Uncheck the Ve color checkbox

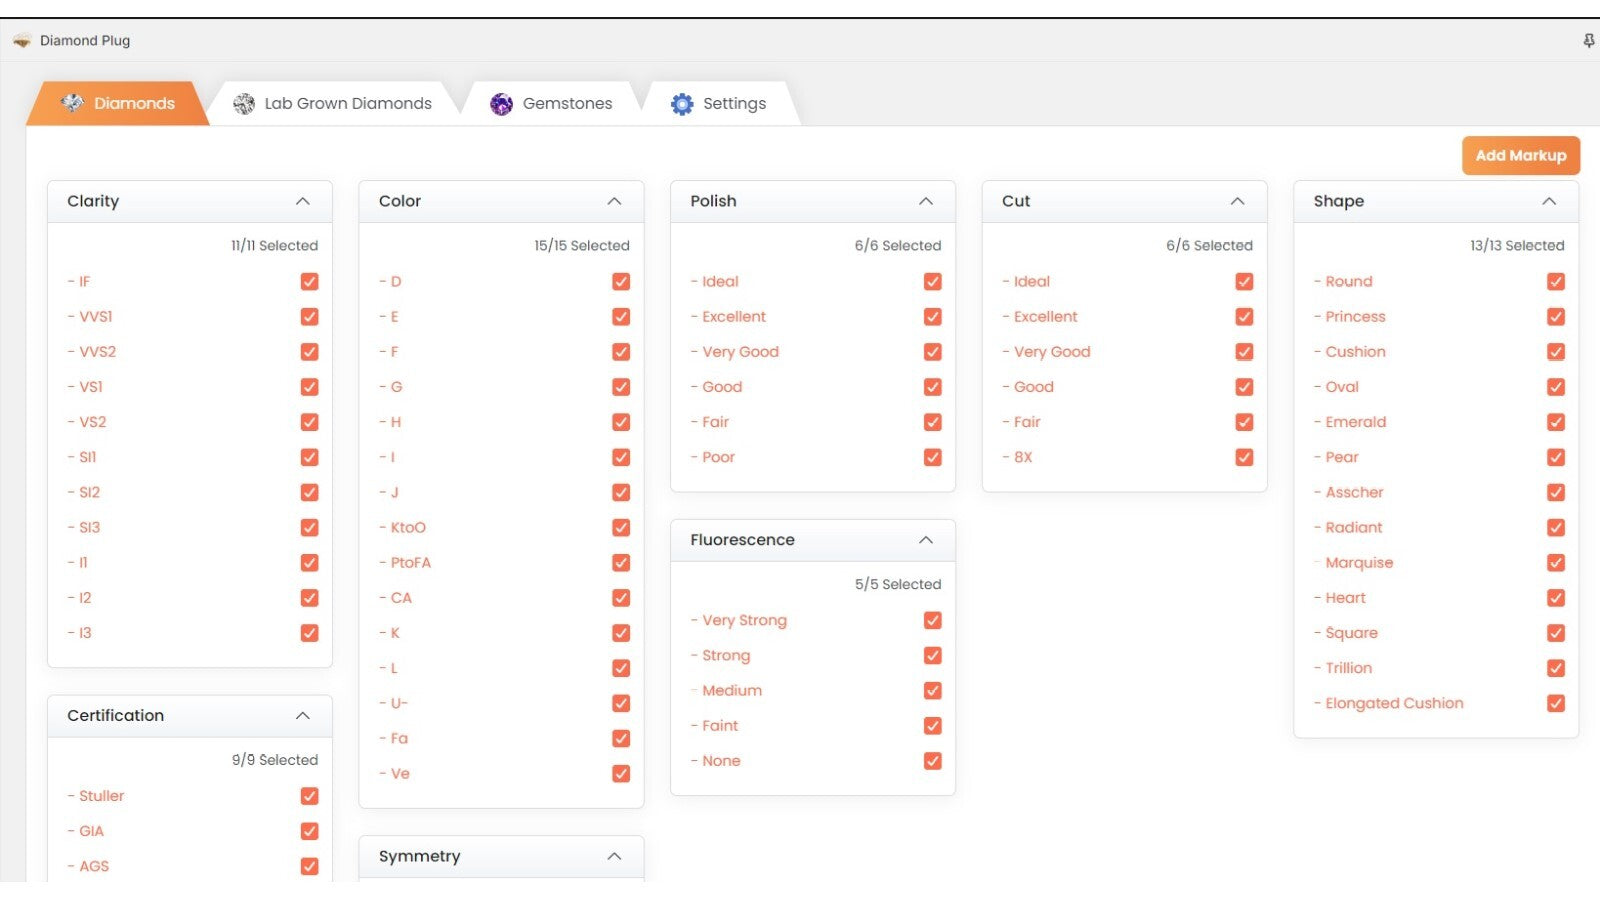[x=621, y=774]
